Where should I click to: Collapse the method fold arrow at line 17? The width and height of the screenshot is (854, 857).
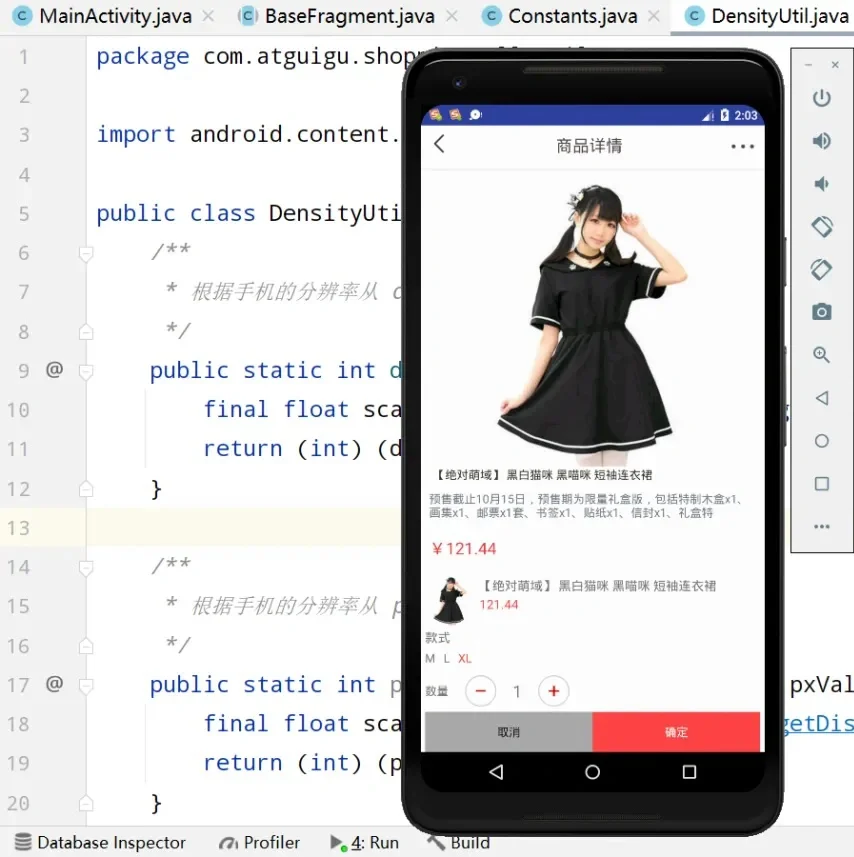(x=85, y=685)
